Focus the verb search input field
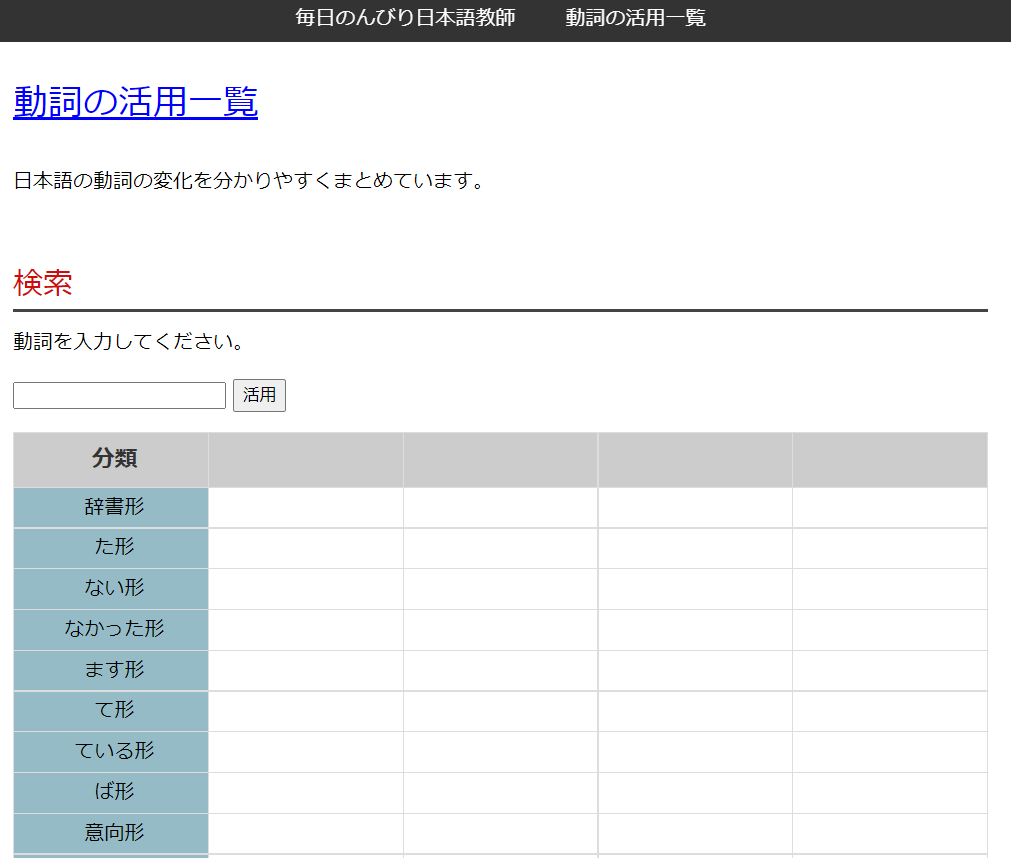This screenshot has width=1011, height=858. tap(119, 395)
